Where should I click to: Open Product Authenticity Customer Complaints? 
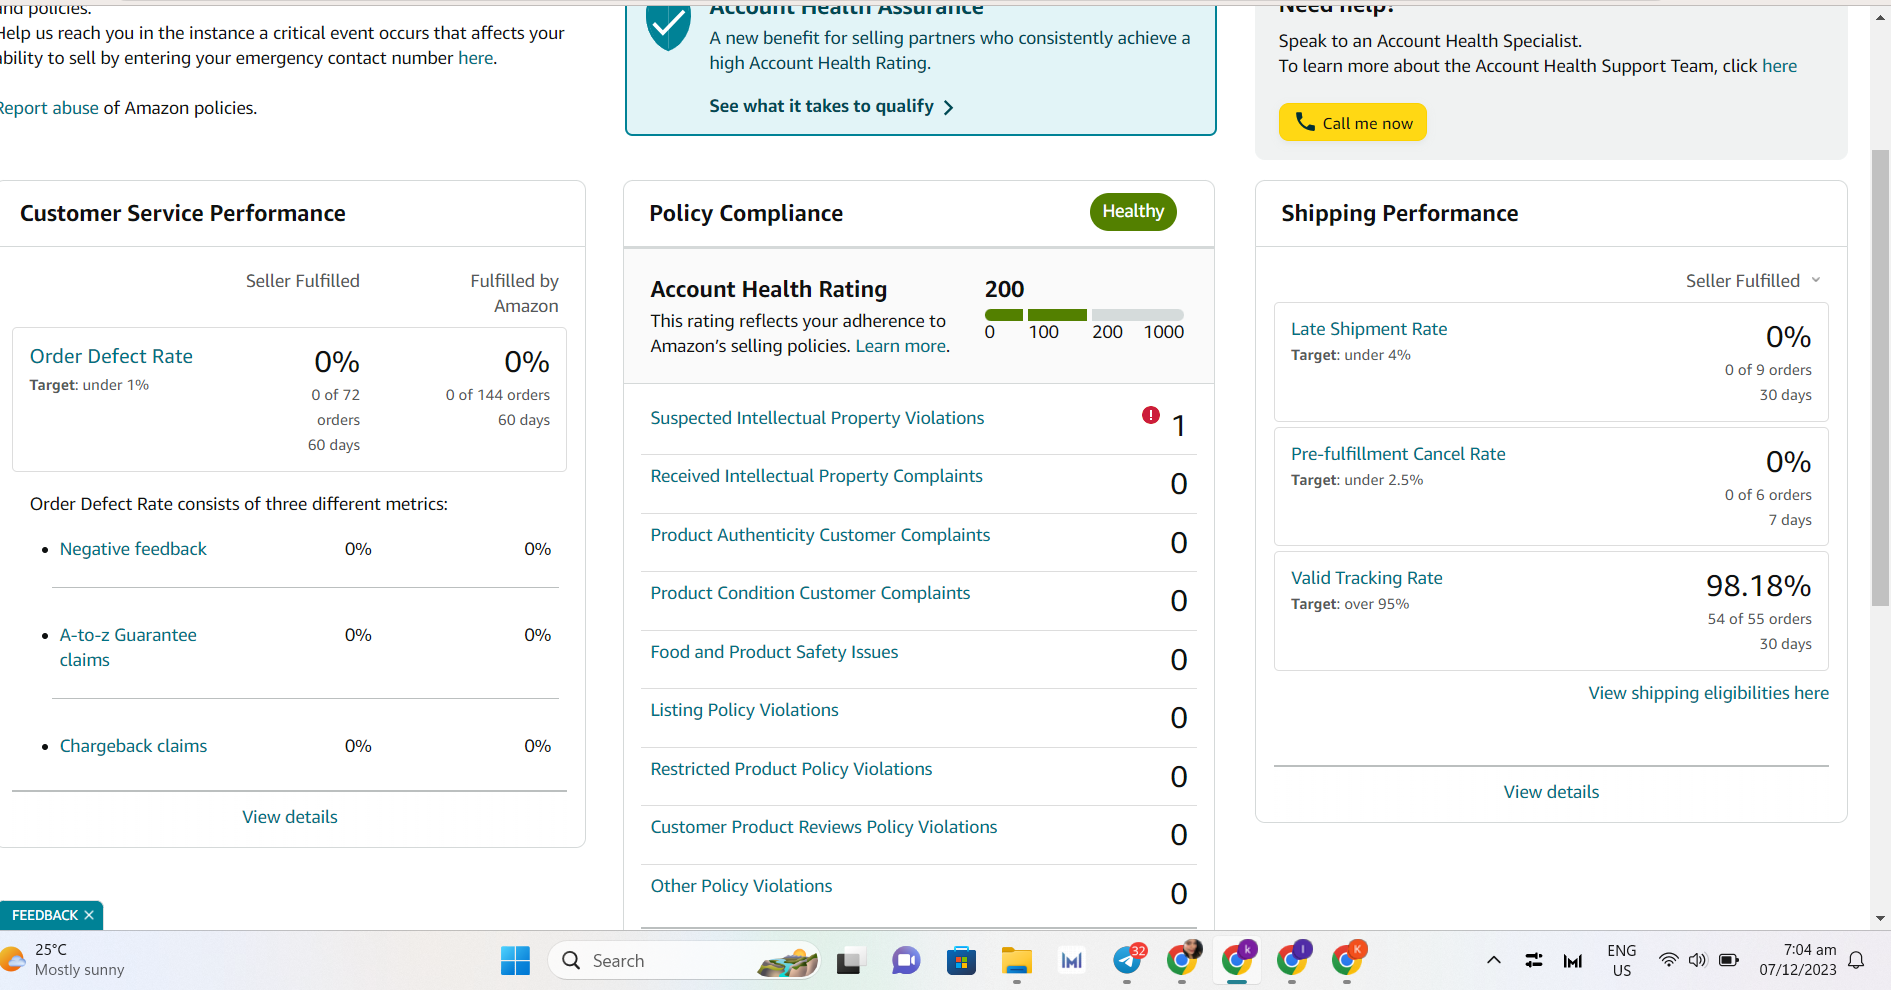point(820,535)
